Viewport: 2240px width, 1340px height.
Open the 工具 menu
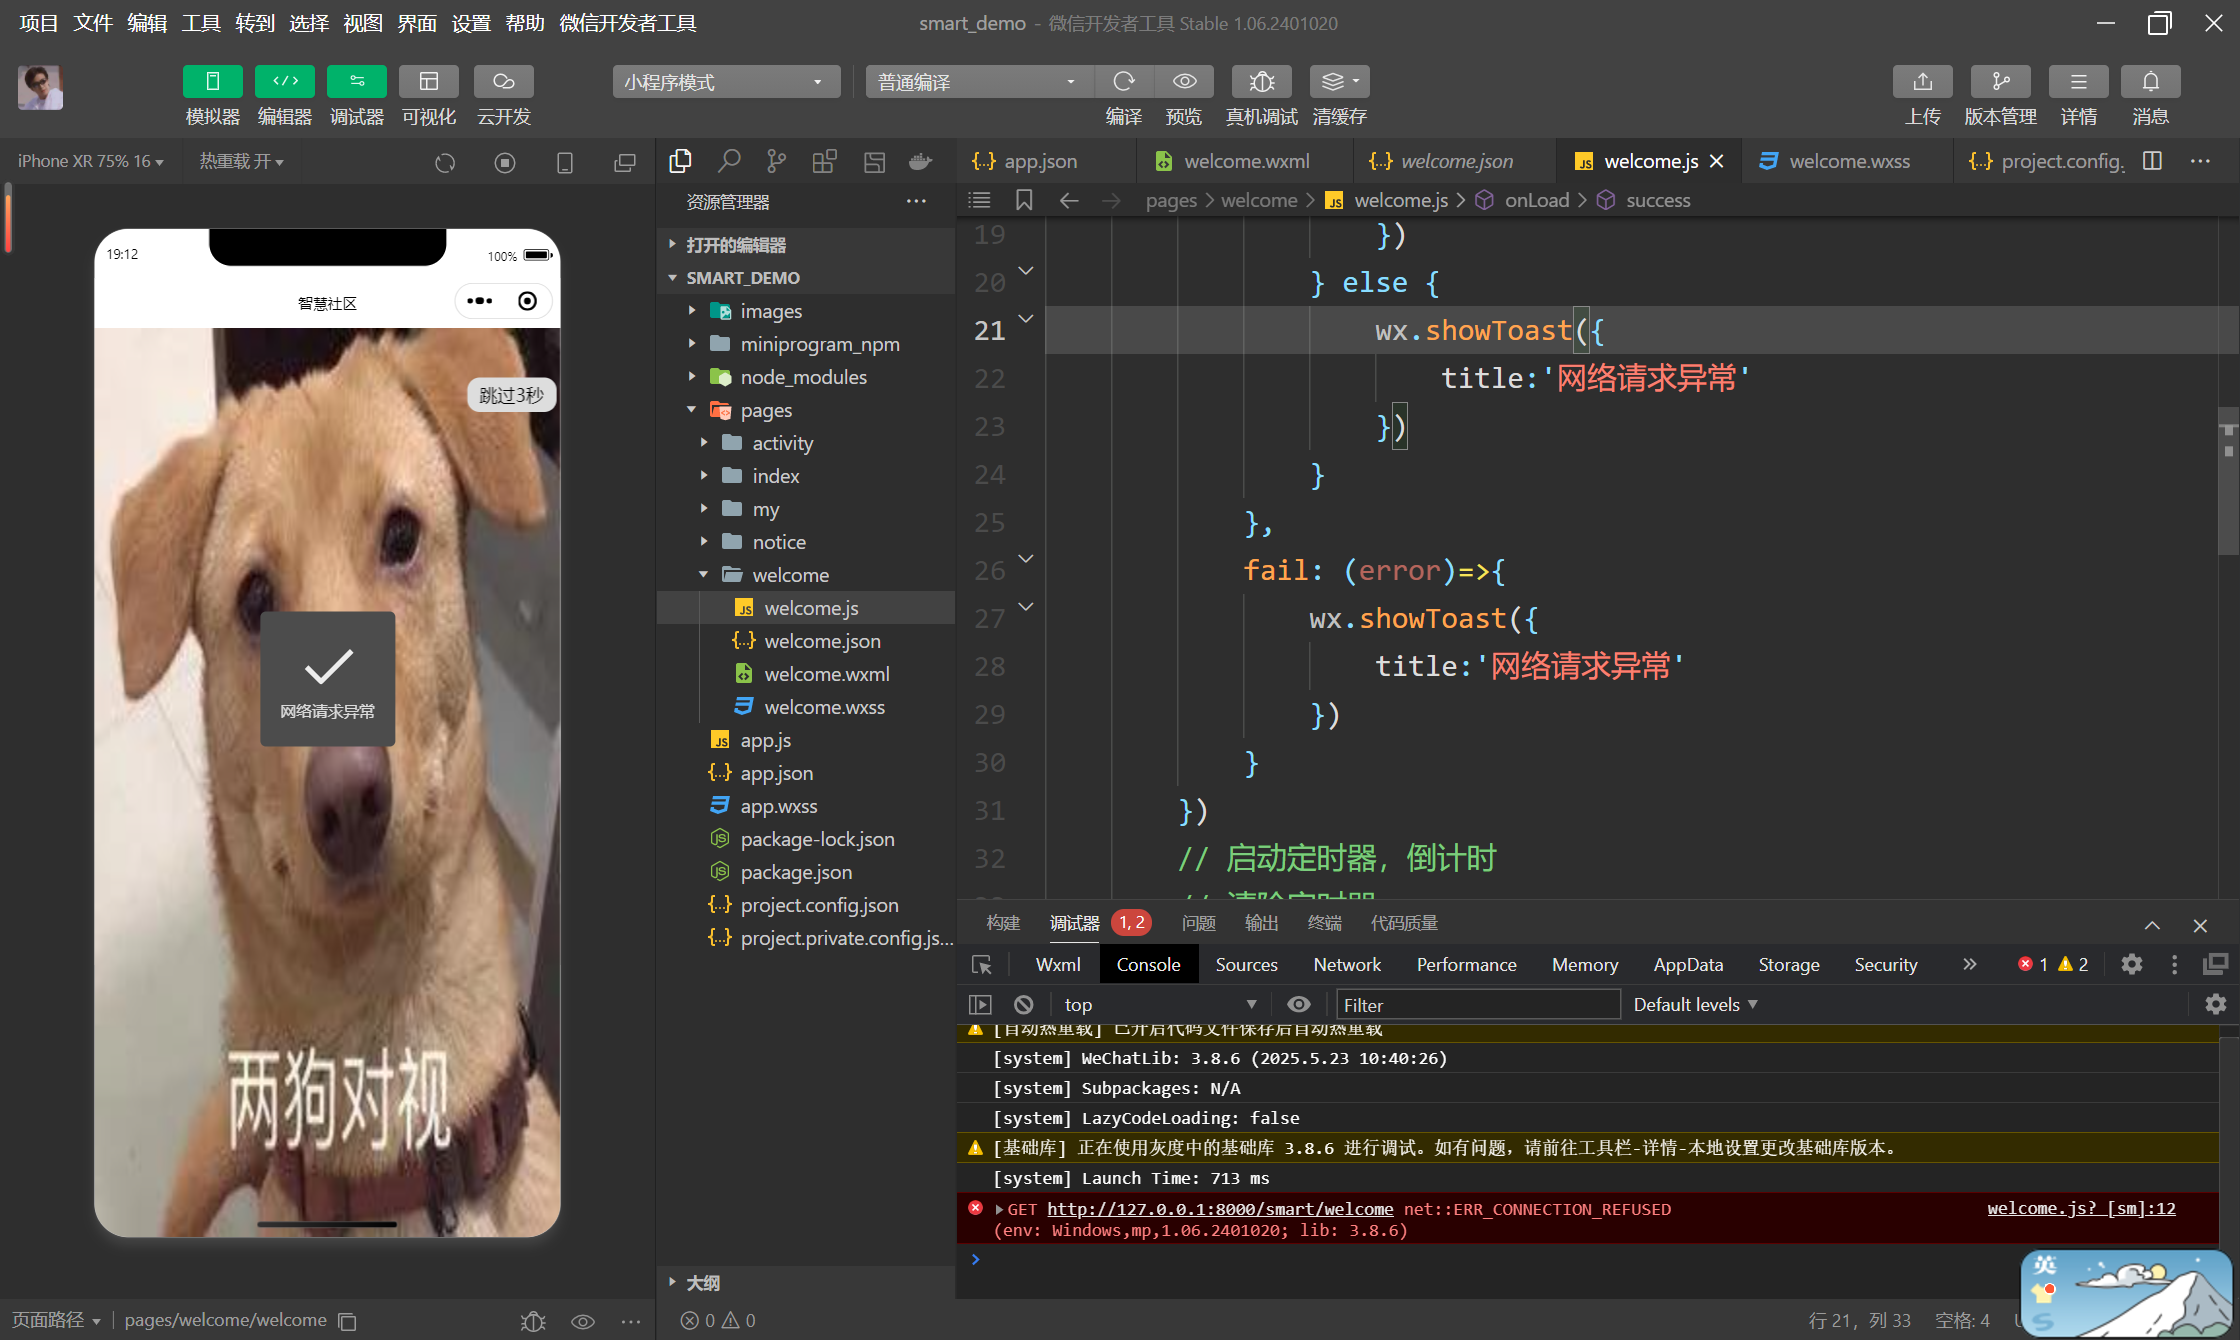pyautogui.click(x=200, y=23)
